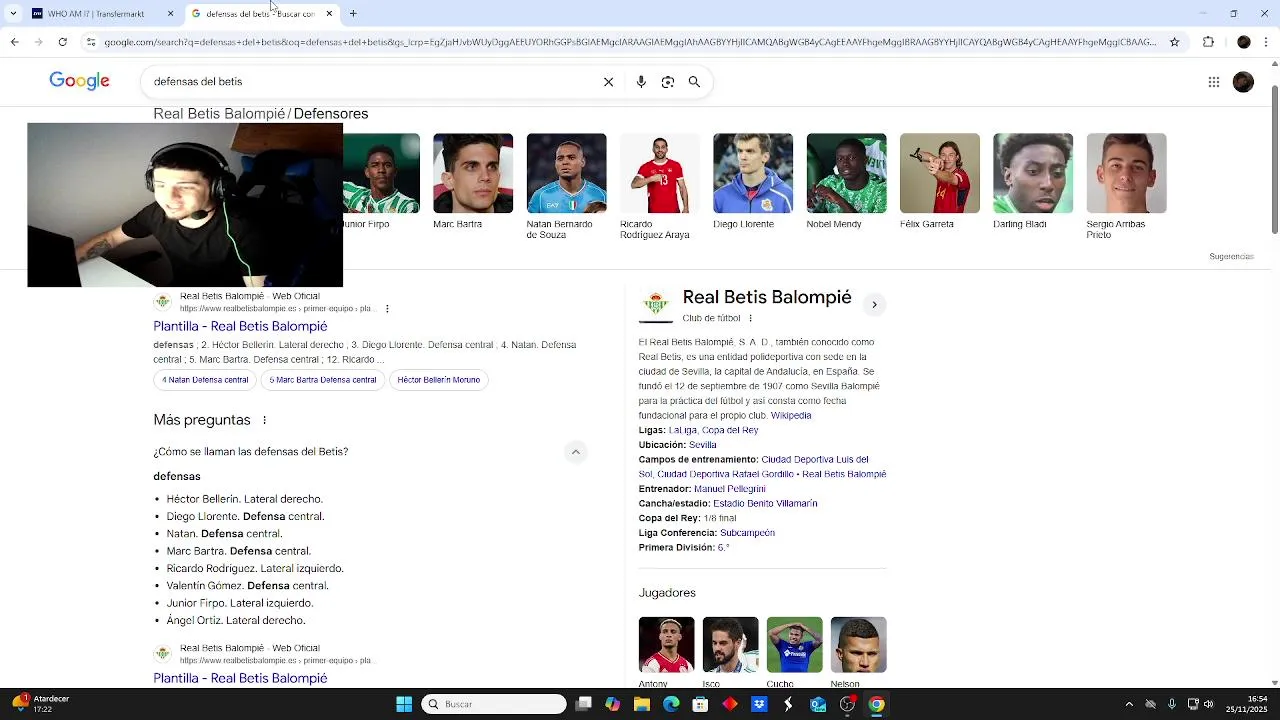
Task: Open the Wikipedia link in the knowledge panel
Action: [x=791, y=415]
